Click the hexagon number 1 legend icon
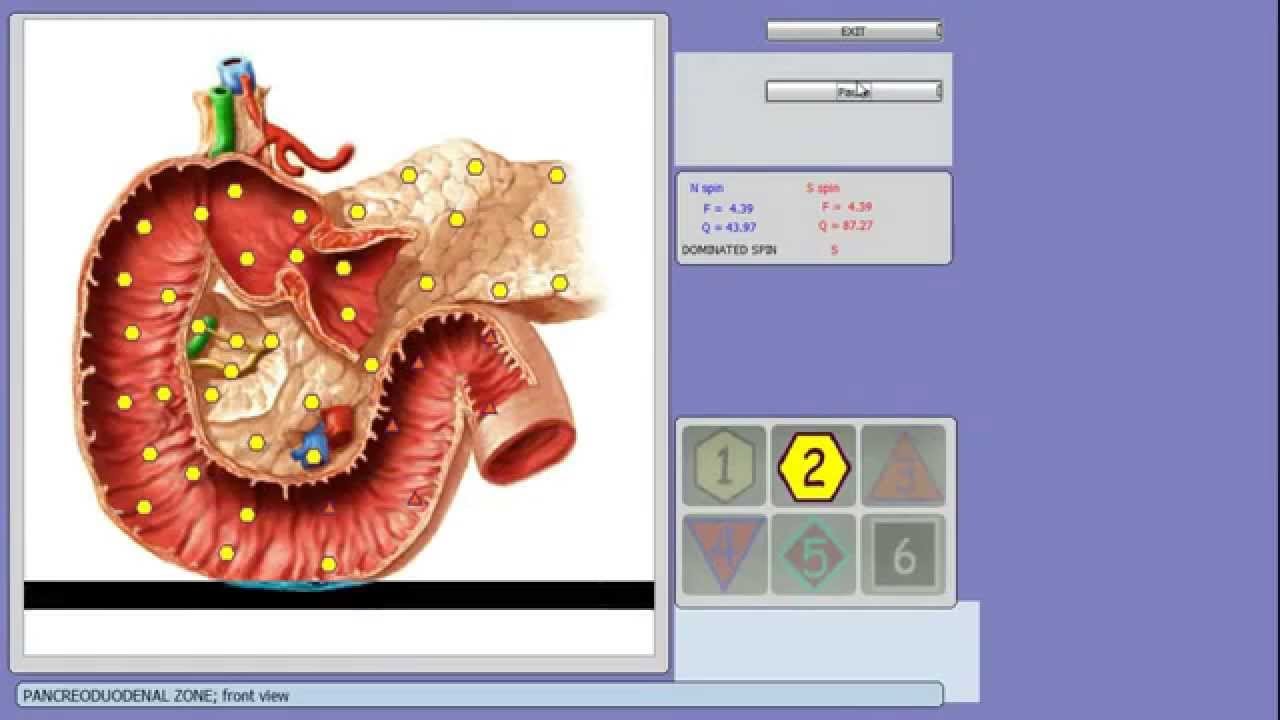1280x720 pixels. tap(724, 465)
